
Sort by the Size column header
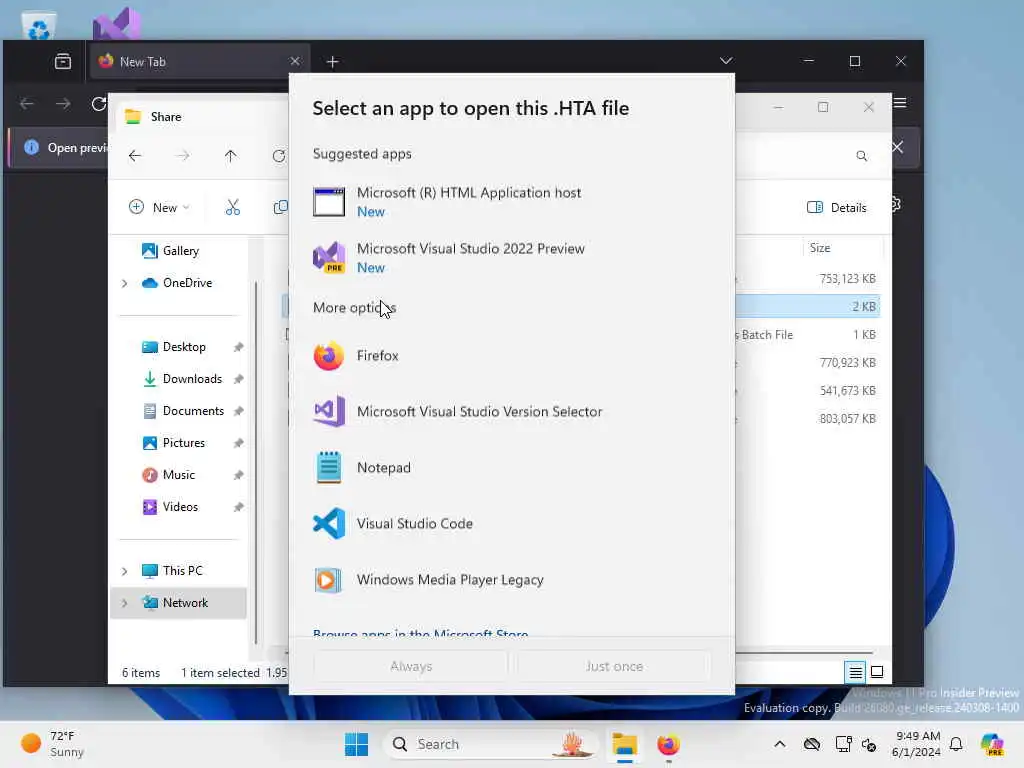[820, 248]
